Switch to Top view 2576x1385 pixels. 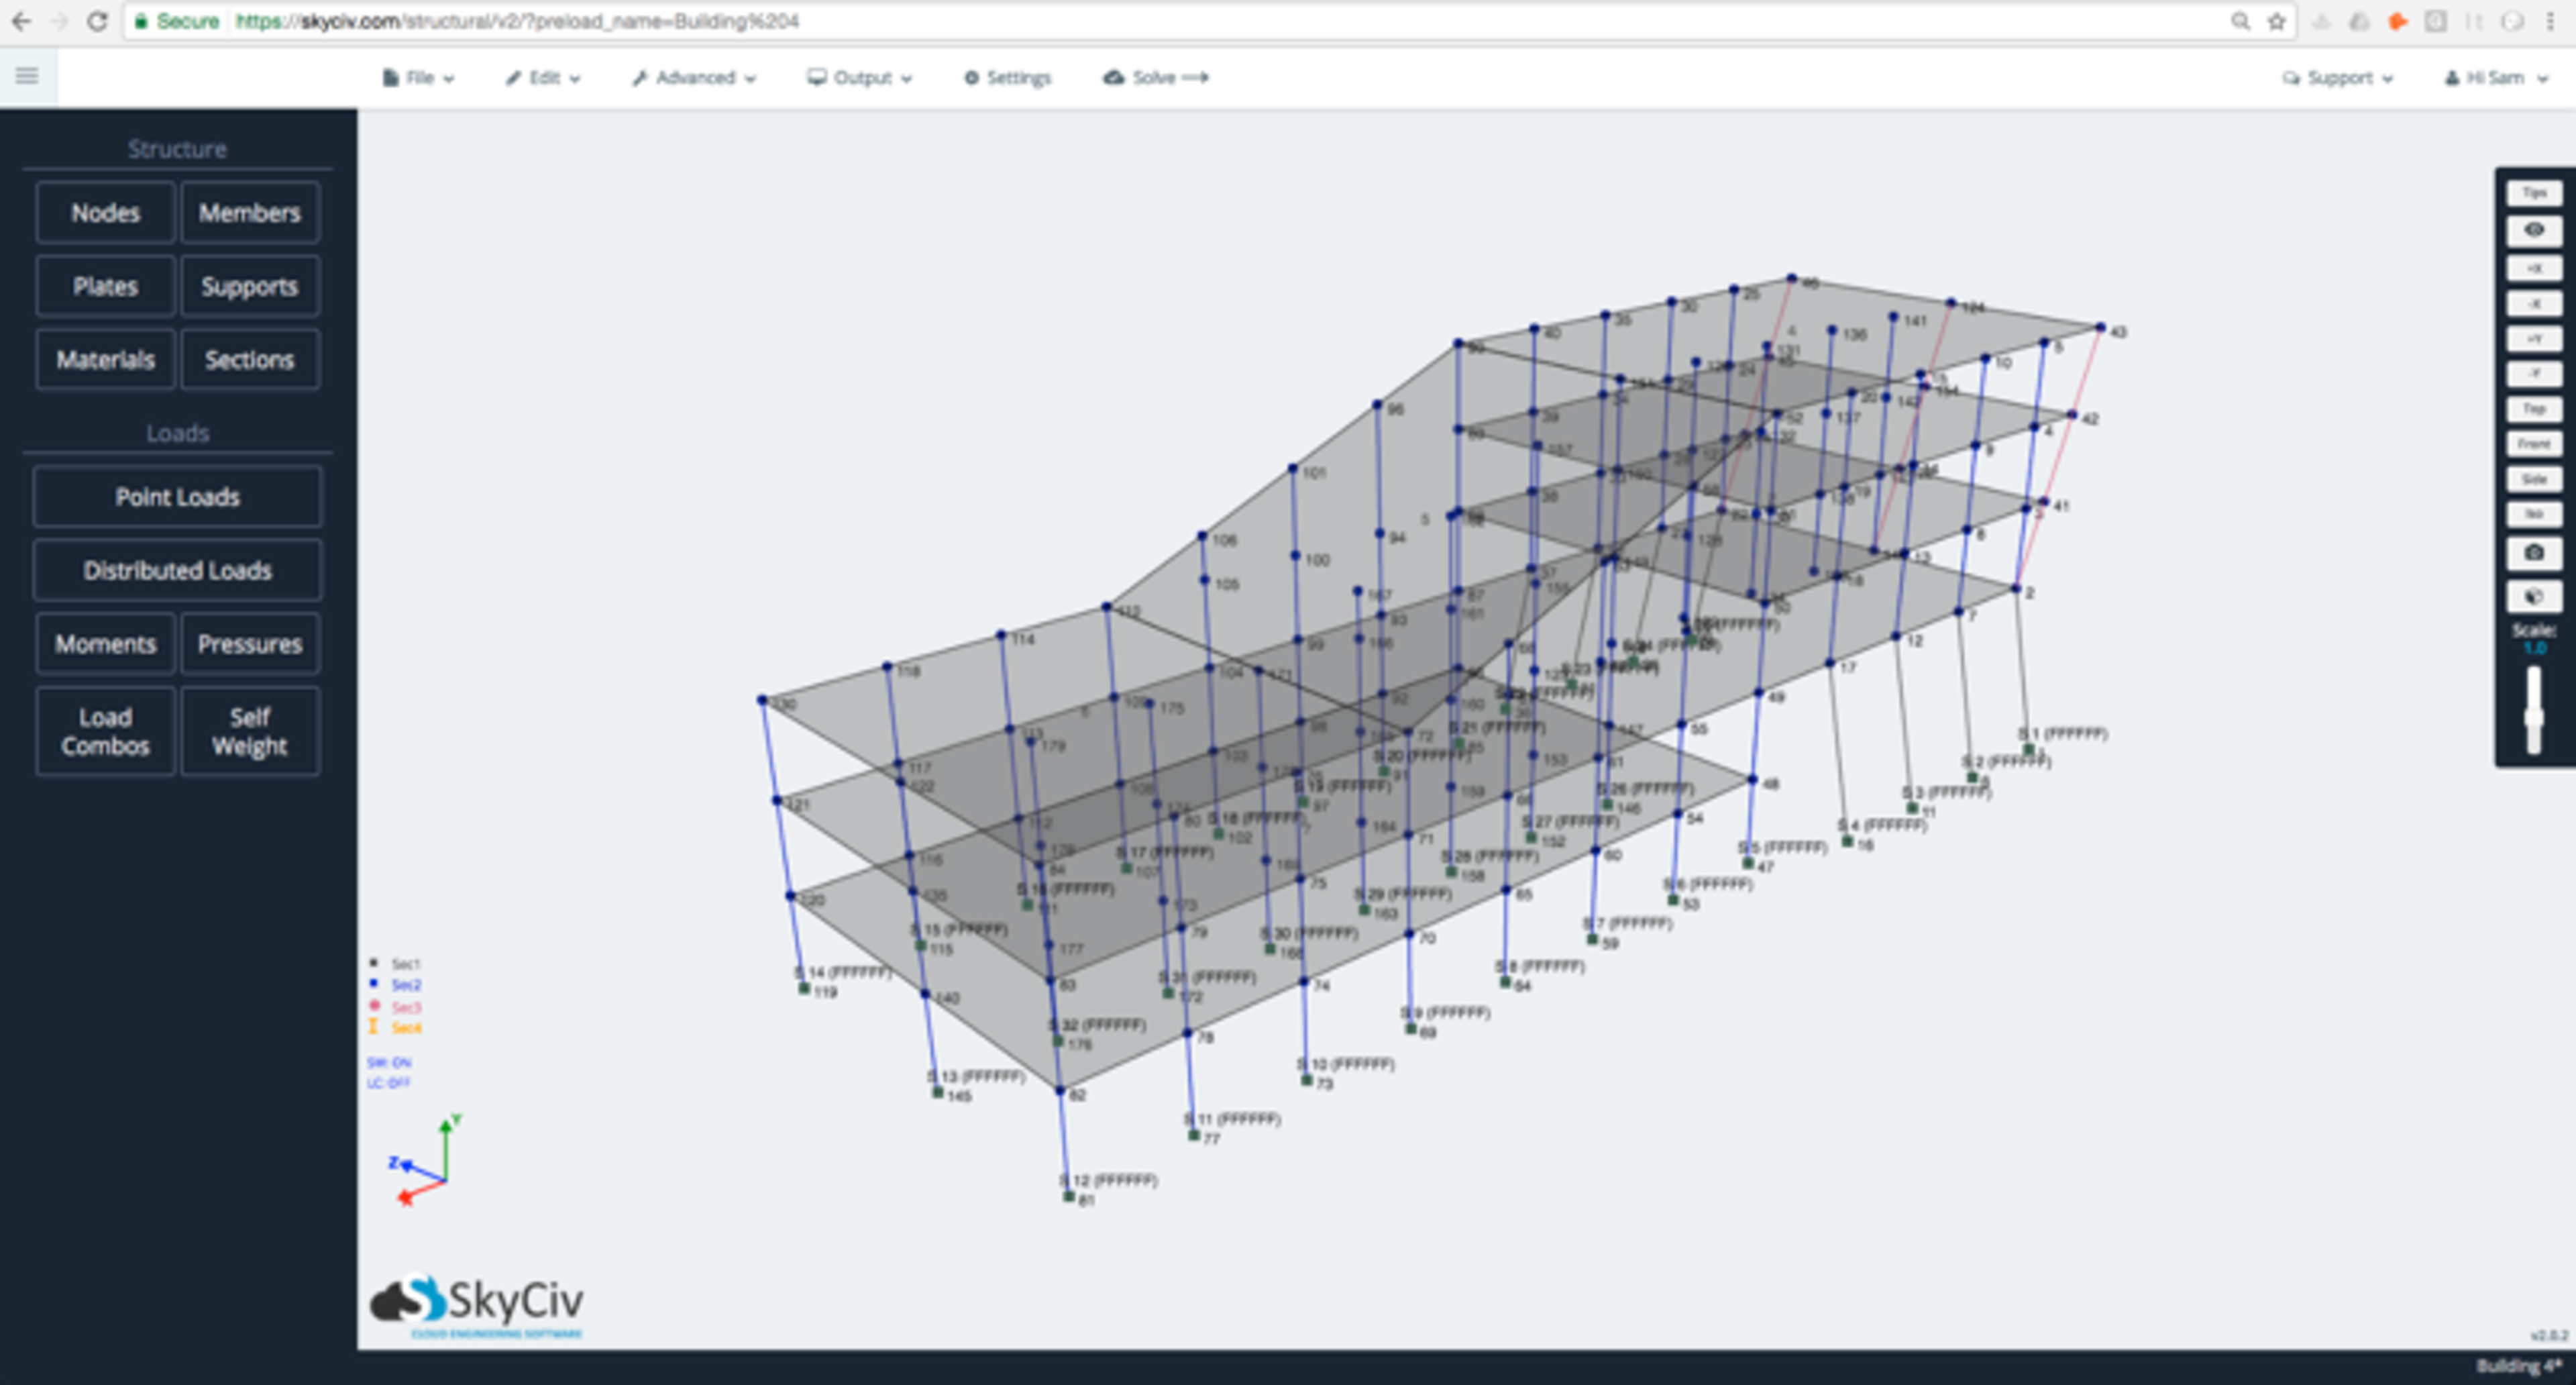tap(2534, 409)
